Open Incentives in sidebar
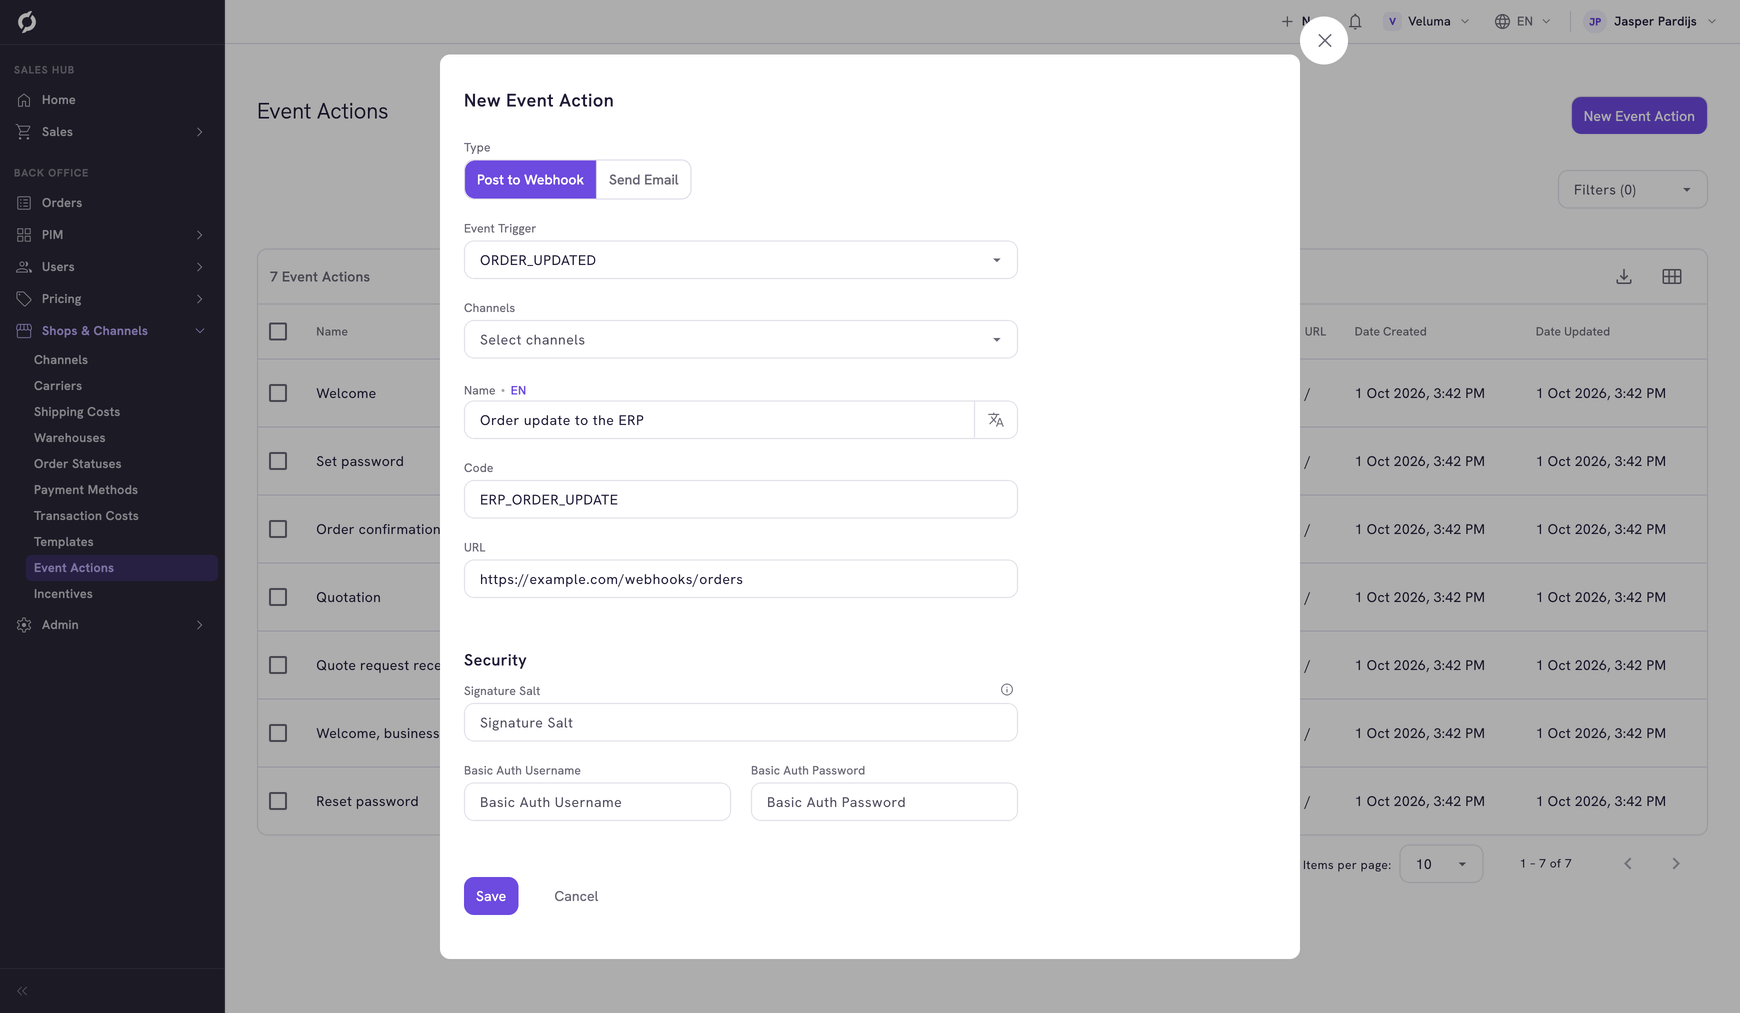This screenshot has width=1740, height=1013. pos(63,594)
